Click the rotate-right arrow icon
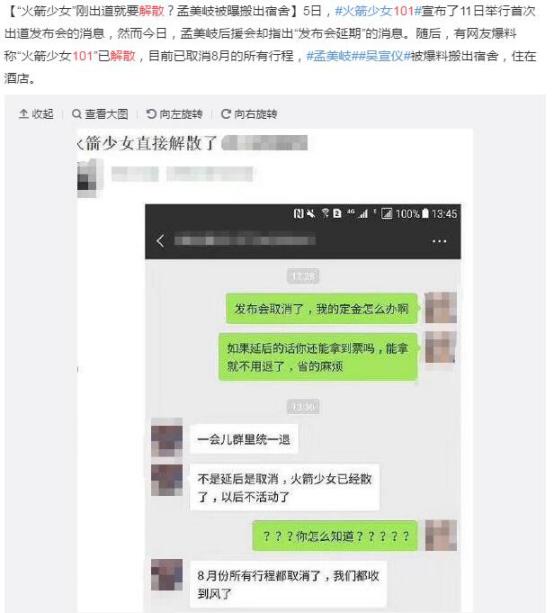The width and height of the screenshot is (554, 613). pos(226,114)
